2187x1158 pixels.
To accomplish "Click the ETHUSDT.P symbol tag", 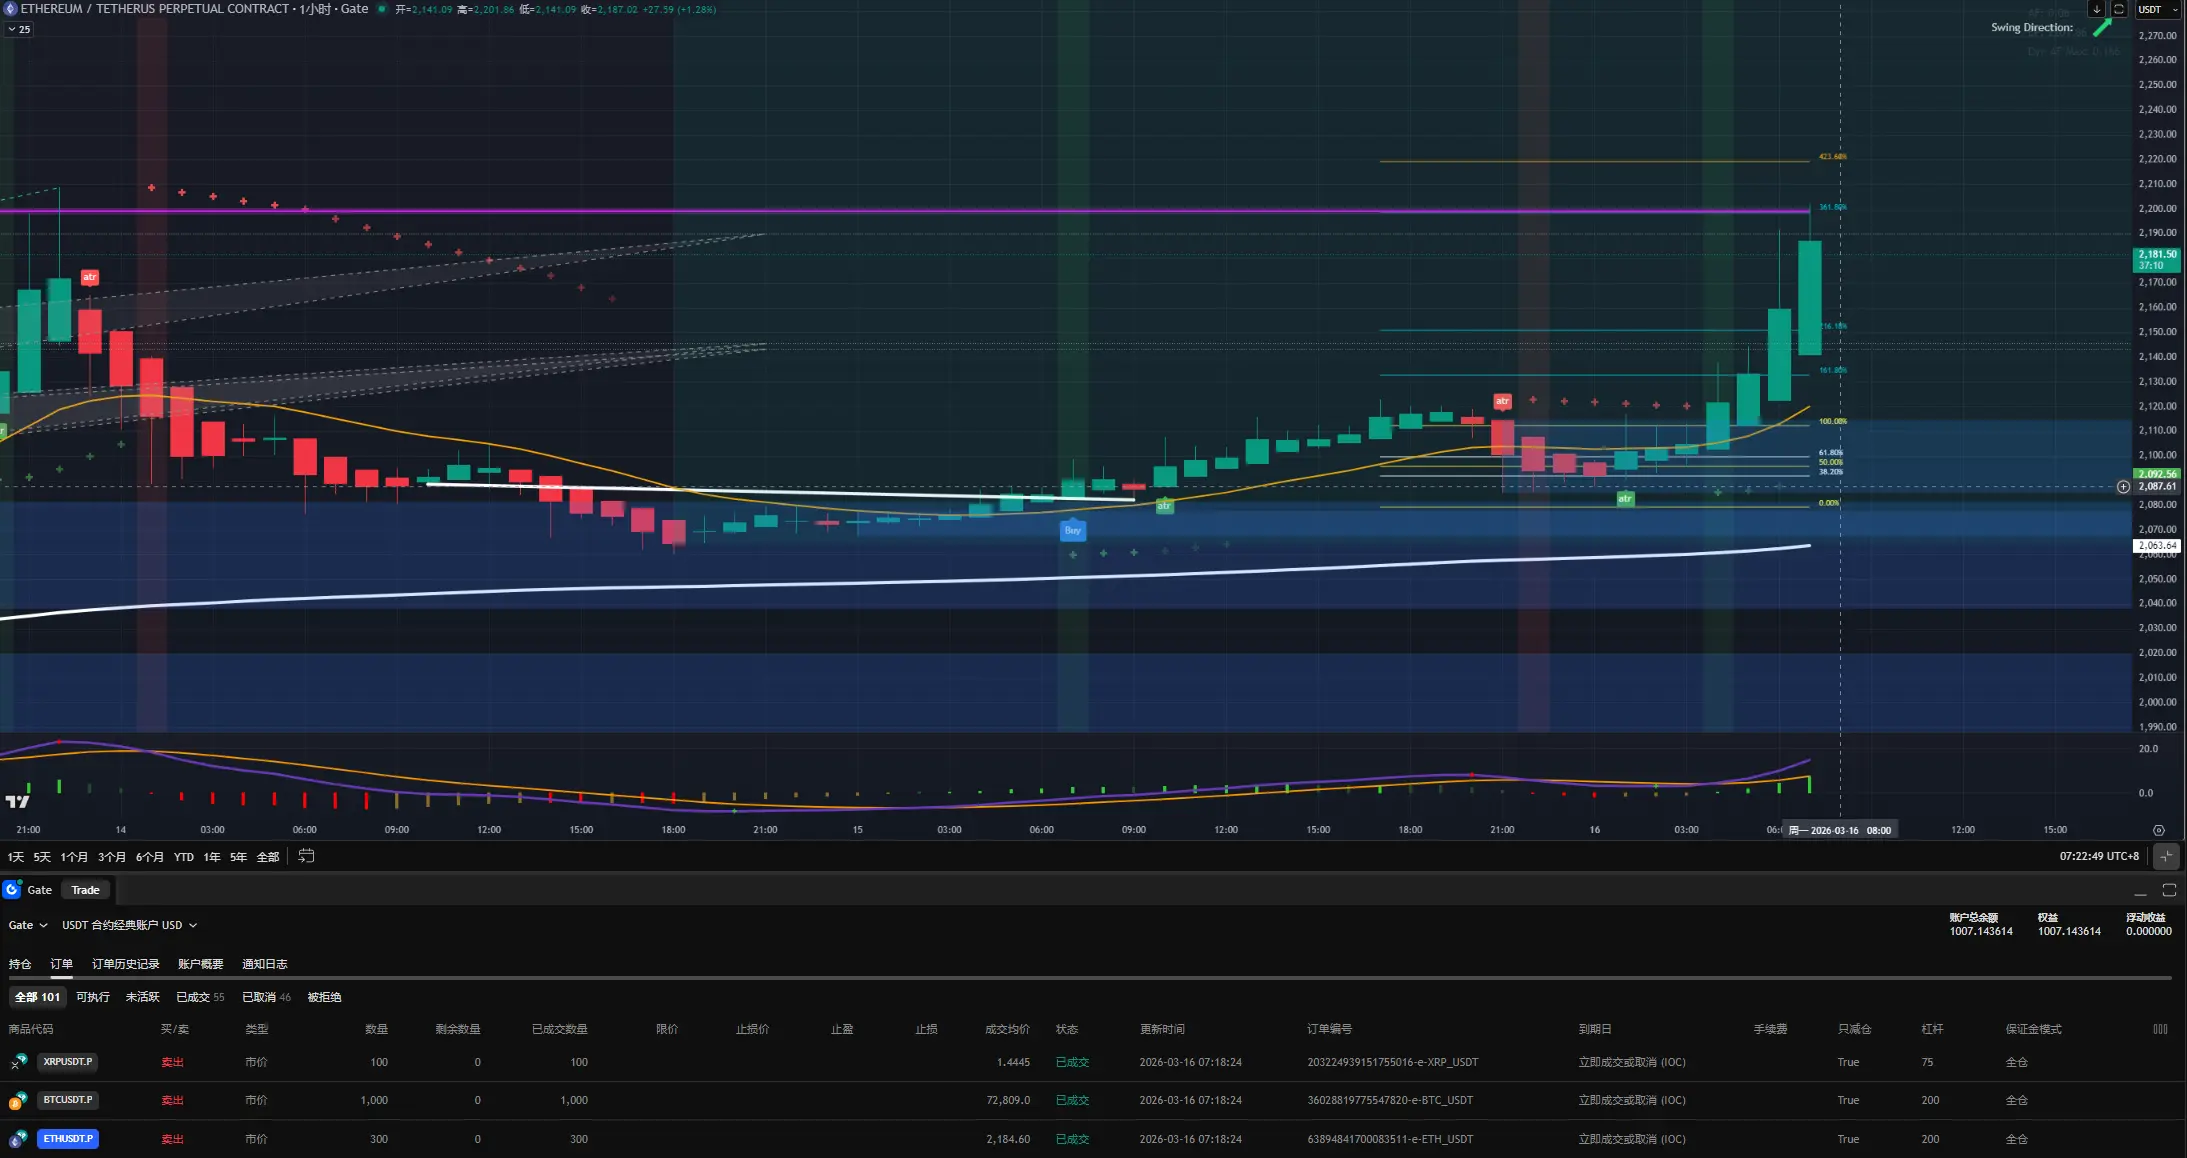I will point(68,1138).
